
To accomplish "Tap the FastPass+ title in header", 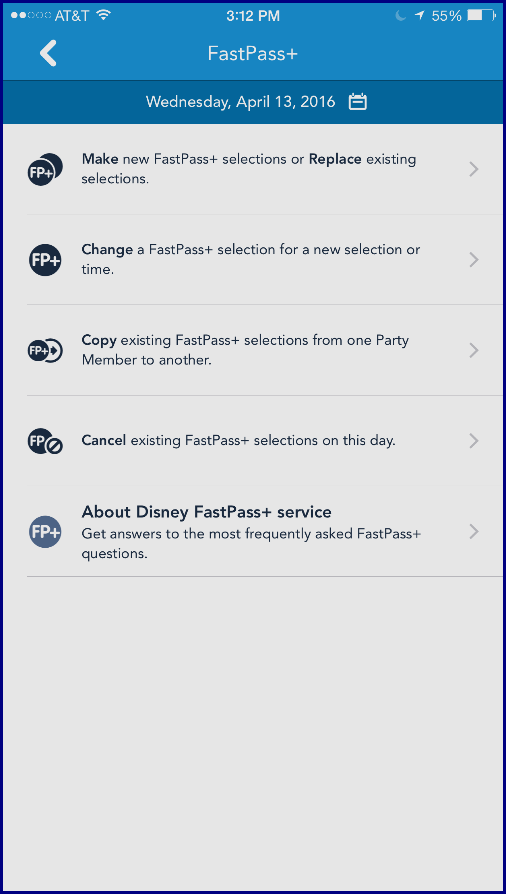I will pyautogui.click(x=253, y=54).
